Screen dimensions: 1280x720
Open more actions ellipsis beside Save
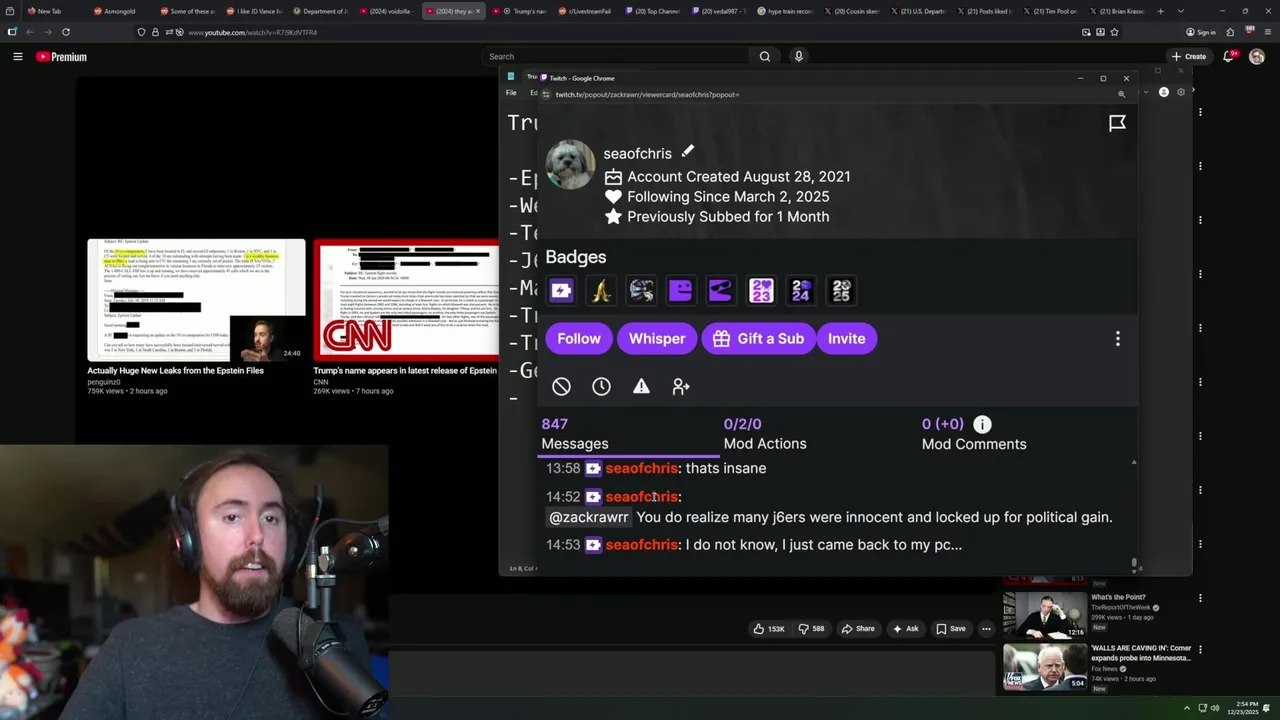click(986, 629)
